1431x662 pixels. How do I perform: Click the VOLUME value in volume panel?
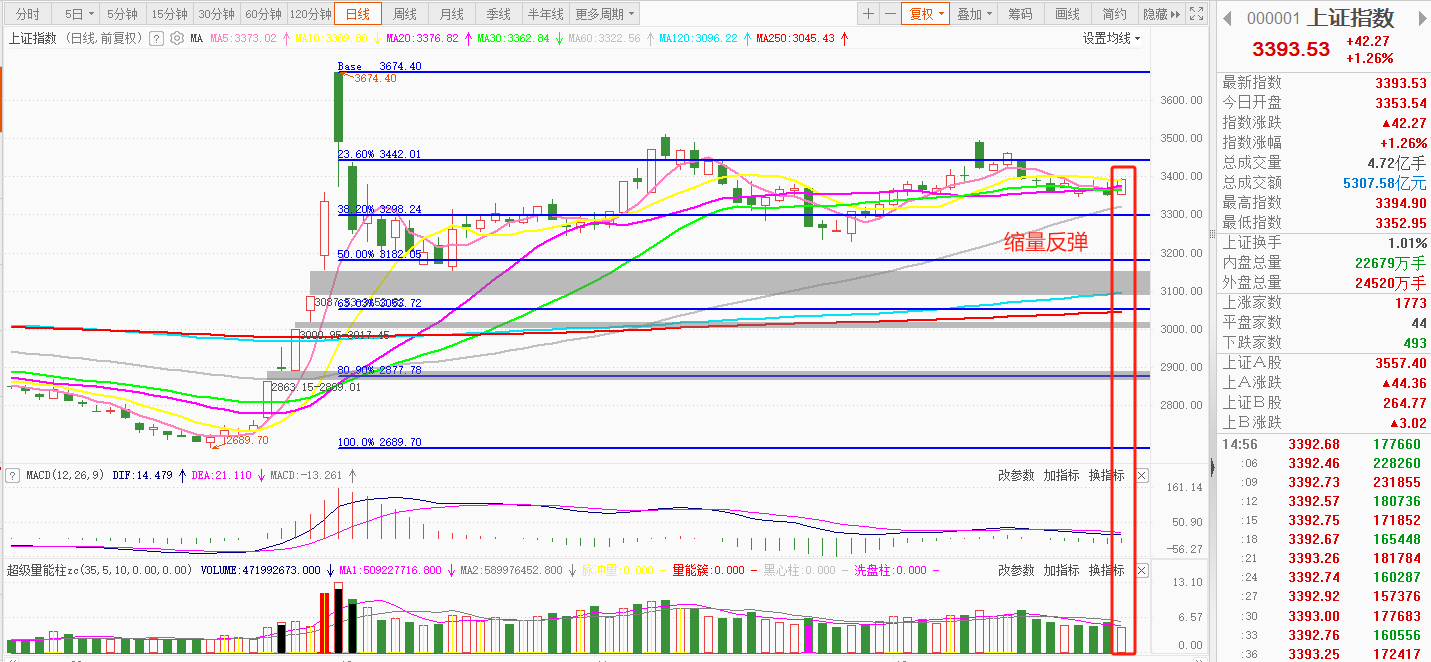click(x=260, y=570)
